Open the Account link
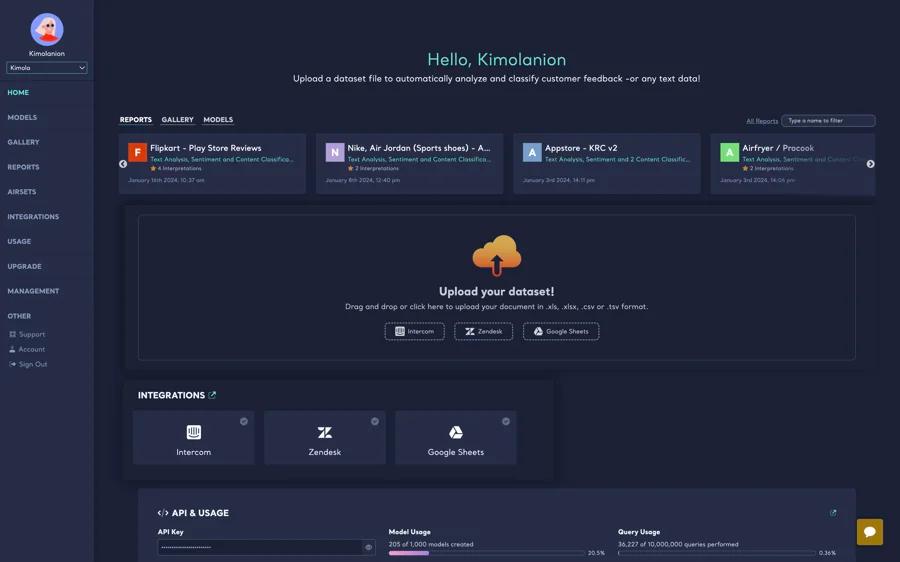The width and height of the screenshot is (900, 562). click(32, 349)
